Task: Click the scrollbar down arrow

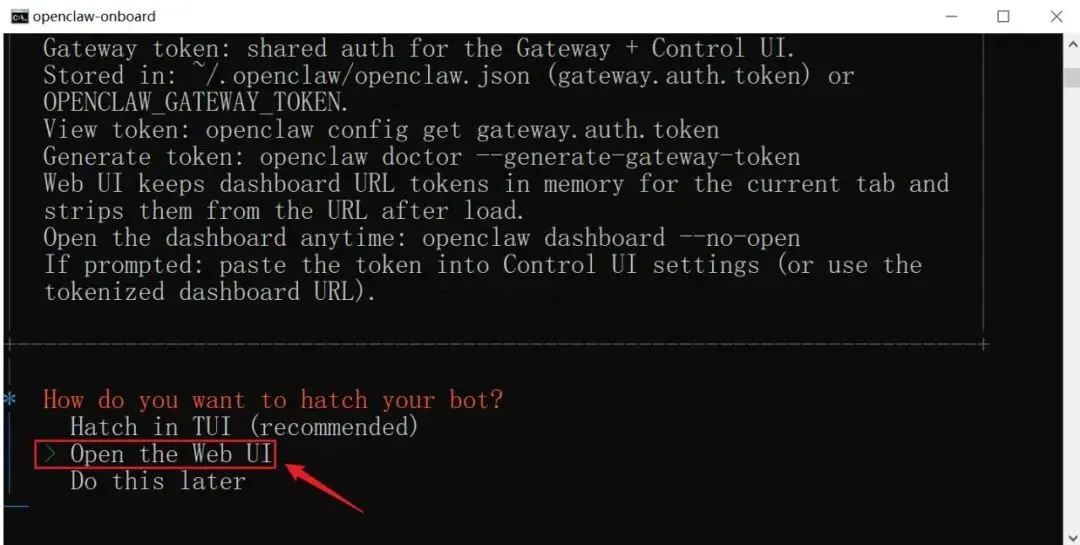Action: [x=1072, y=536]
